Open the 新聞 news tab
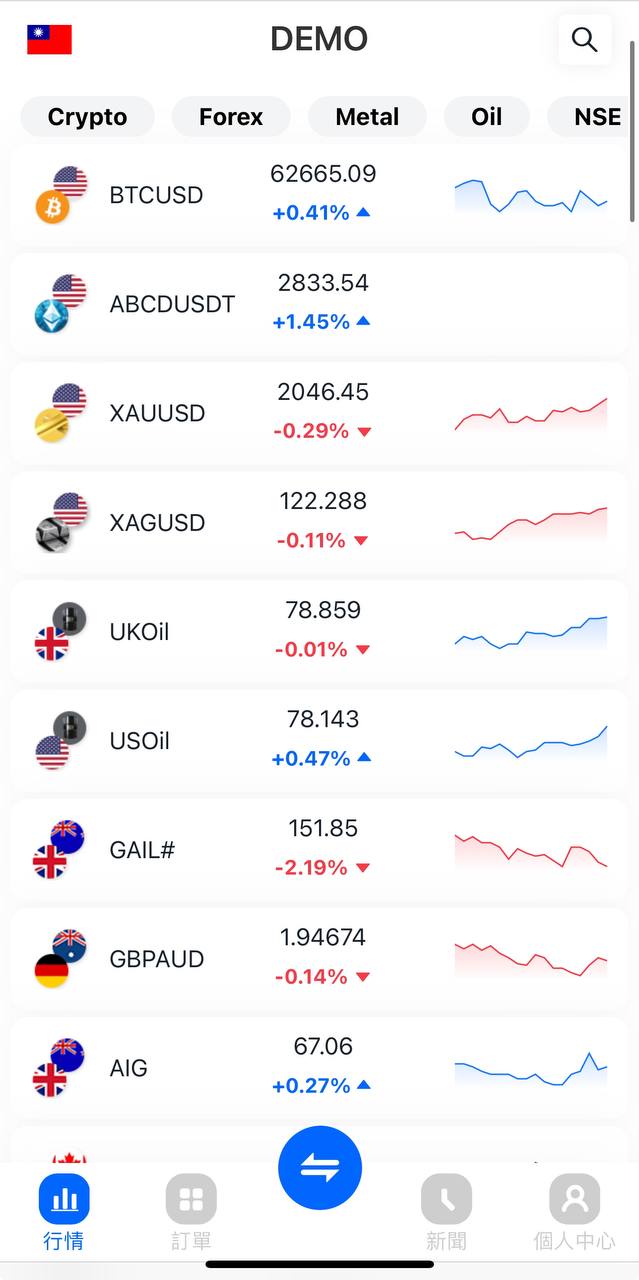The height and width of the screenshot is (1280, 639). tap(446, 1199)
